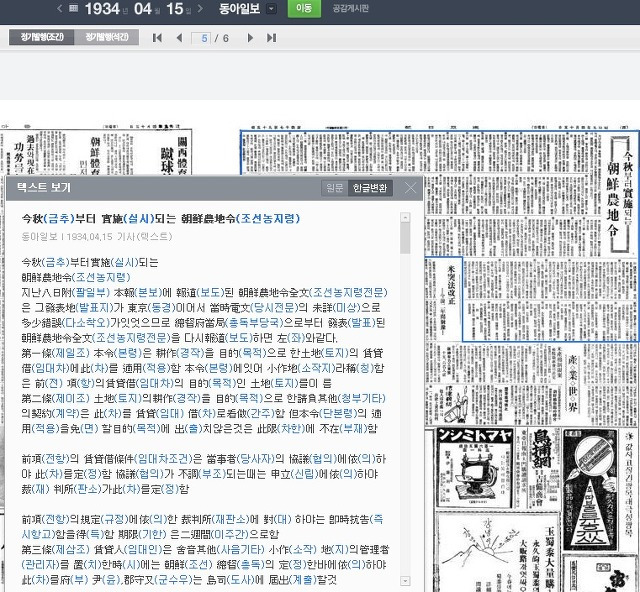Go to the previous page arrow
The height and width of the screenshot is (592, 640).
pyautogui.click(x=180, y=38)
